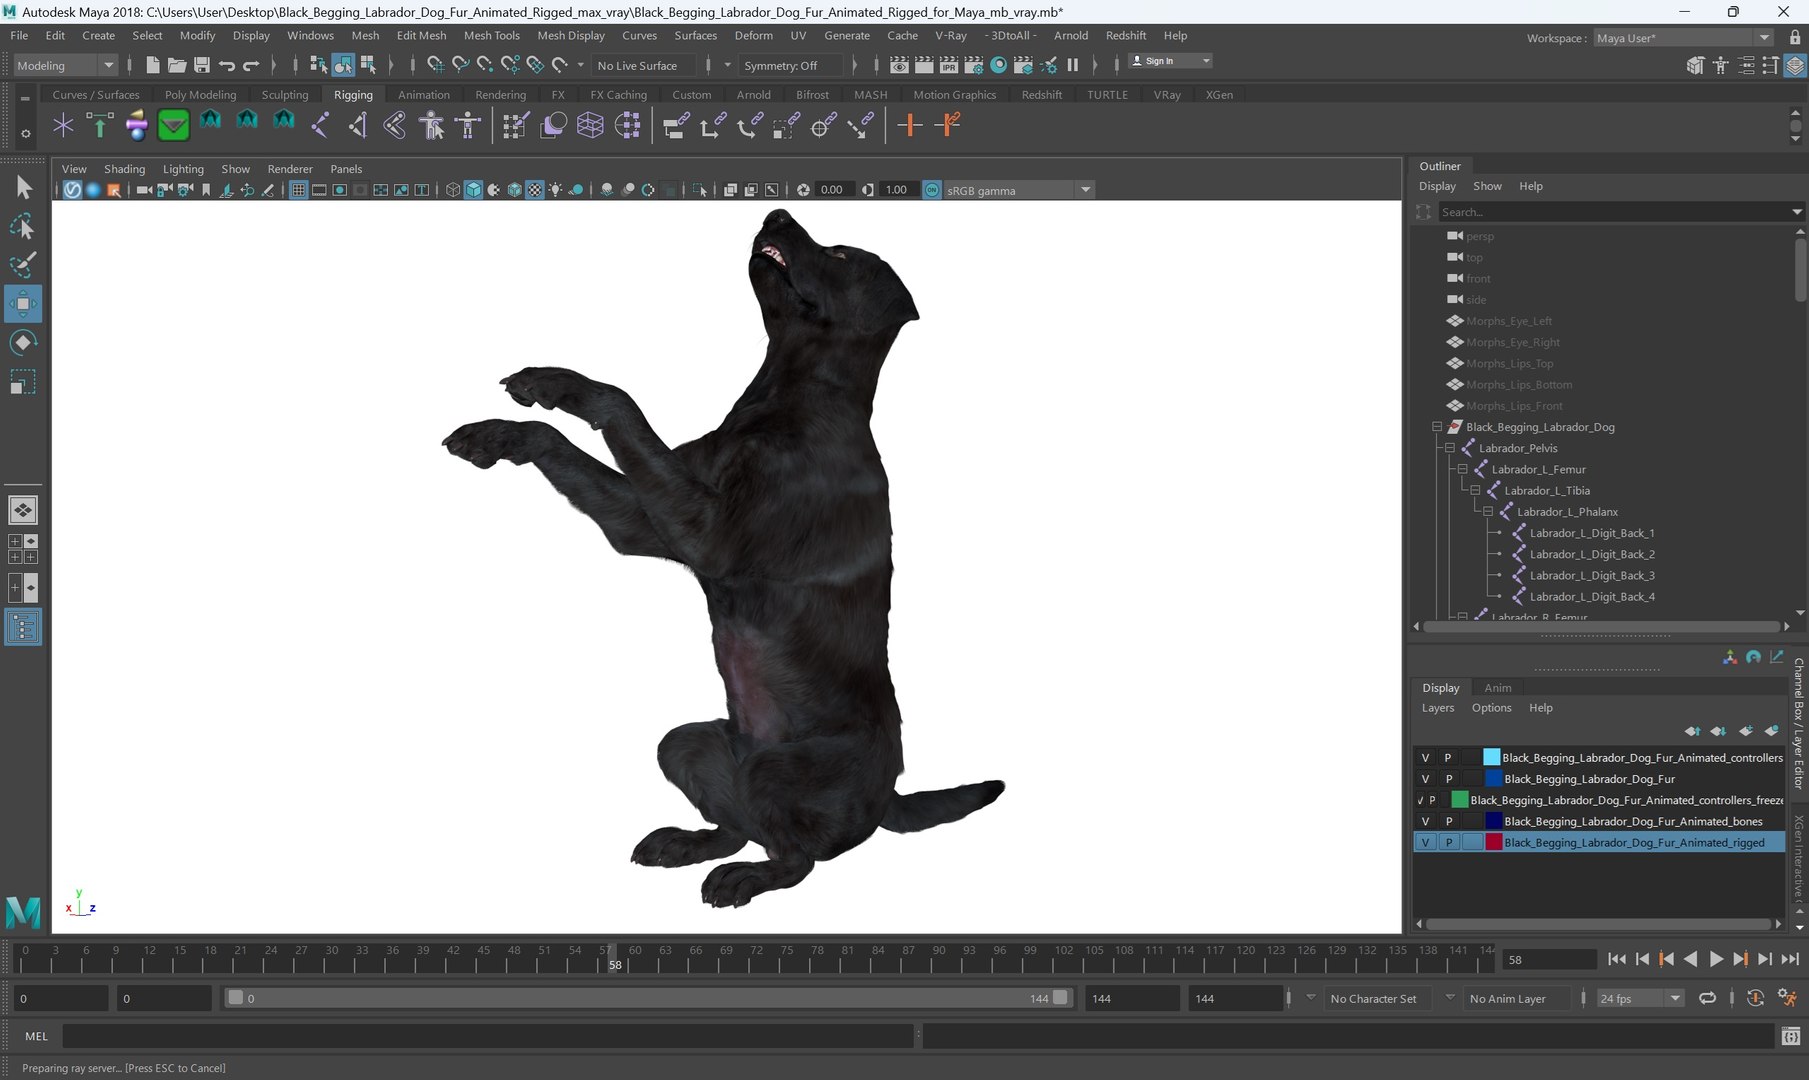Click the New Scene icon

click(152, 65)
